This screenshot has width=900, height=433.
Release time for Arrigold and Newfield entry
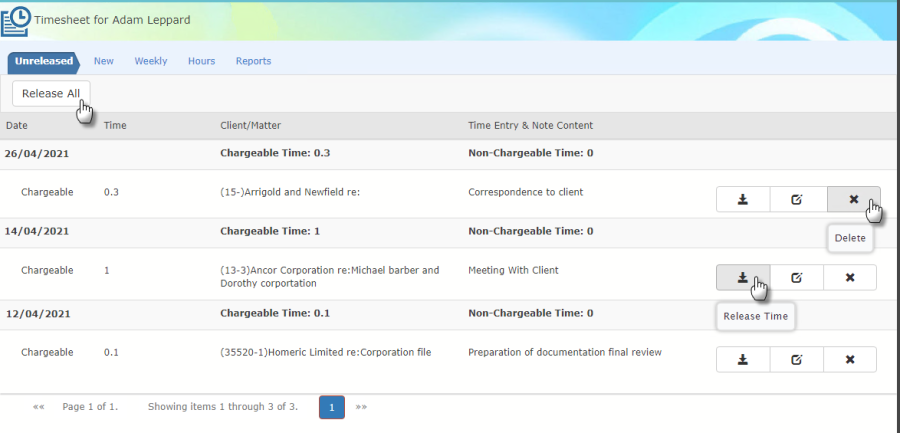[743, 199]
